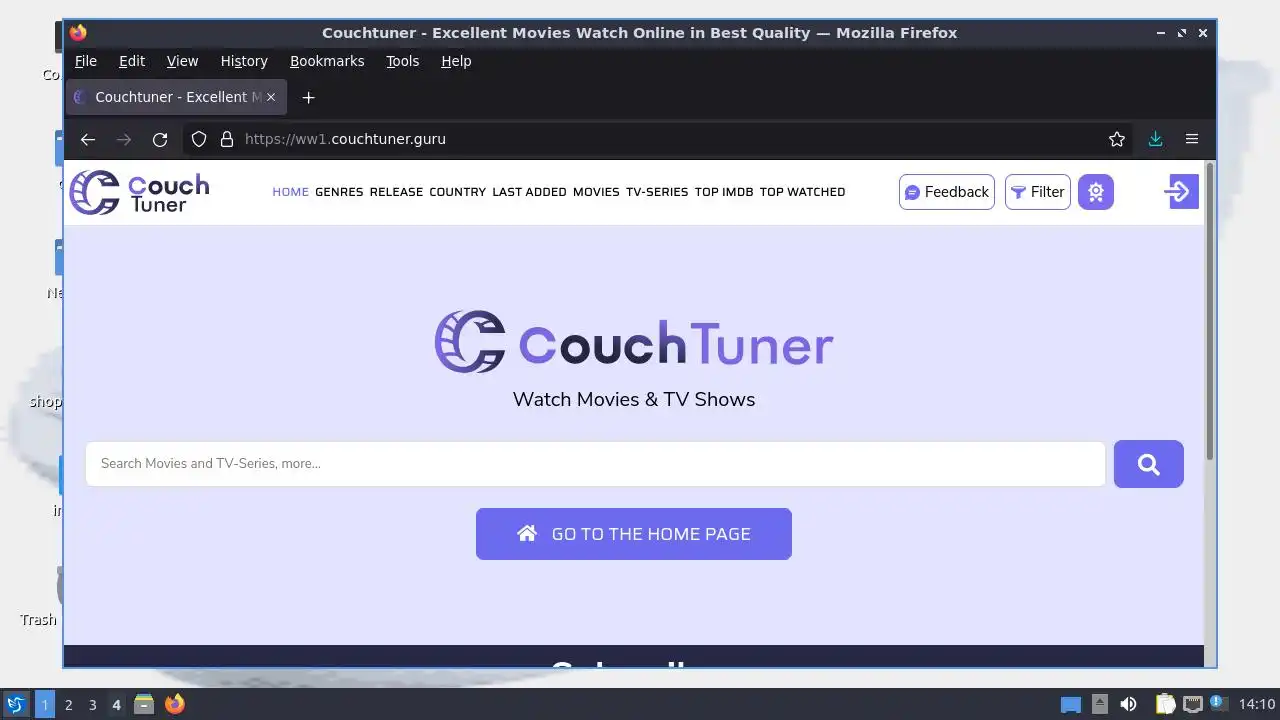Click the Feedback button
Viewport: 1280px width, 720px height.
[947, 192]
